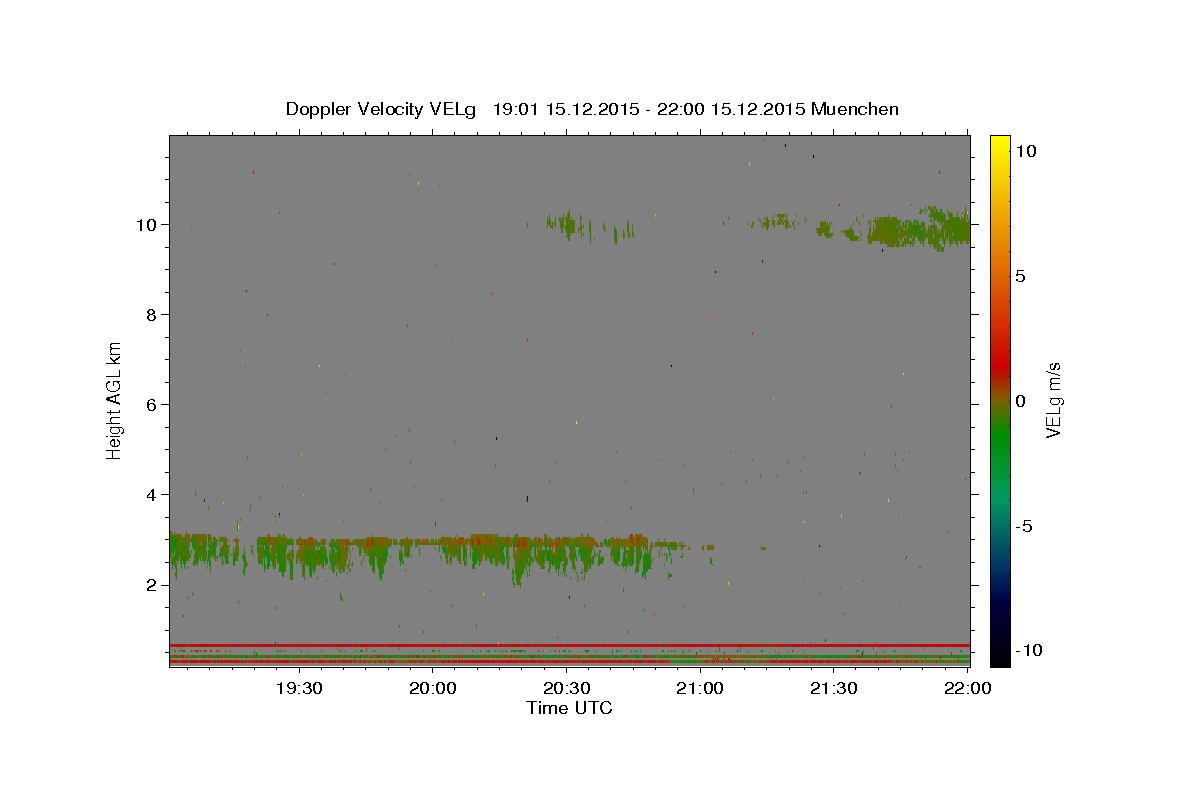Viewport: 1200px width, 800px height.
Task: Click the height tick label 4
Action: [153, 494]
